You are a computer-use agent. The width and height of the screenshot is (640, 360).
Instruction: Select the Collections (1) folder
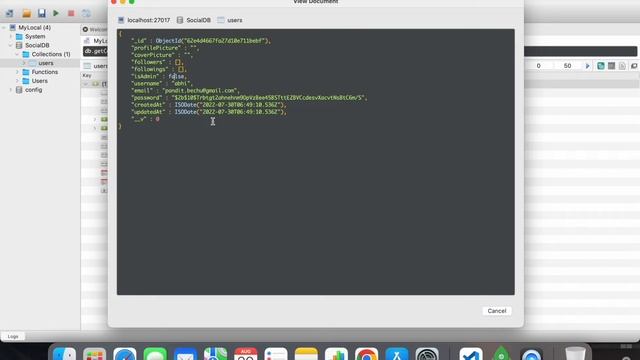tap(51, 54)
